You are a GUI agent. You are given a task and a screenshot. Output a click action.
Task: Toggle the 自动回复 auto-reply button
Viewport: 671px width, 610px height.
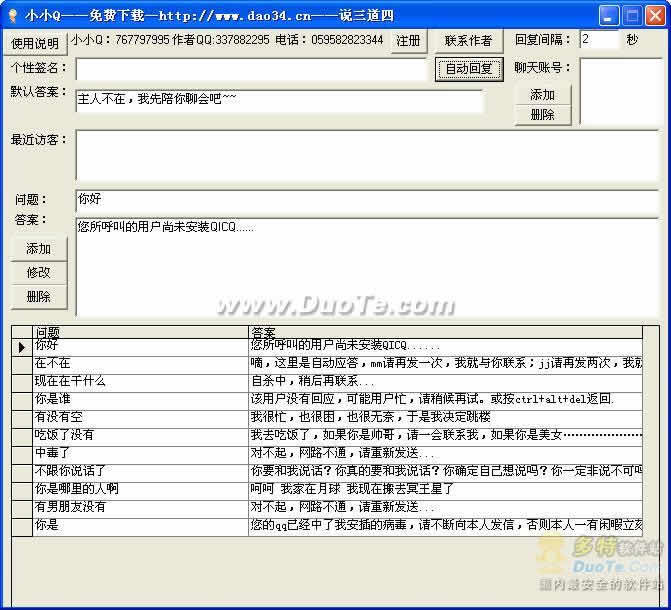(468, 69)
